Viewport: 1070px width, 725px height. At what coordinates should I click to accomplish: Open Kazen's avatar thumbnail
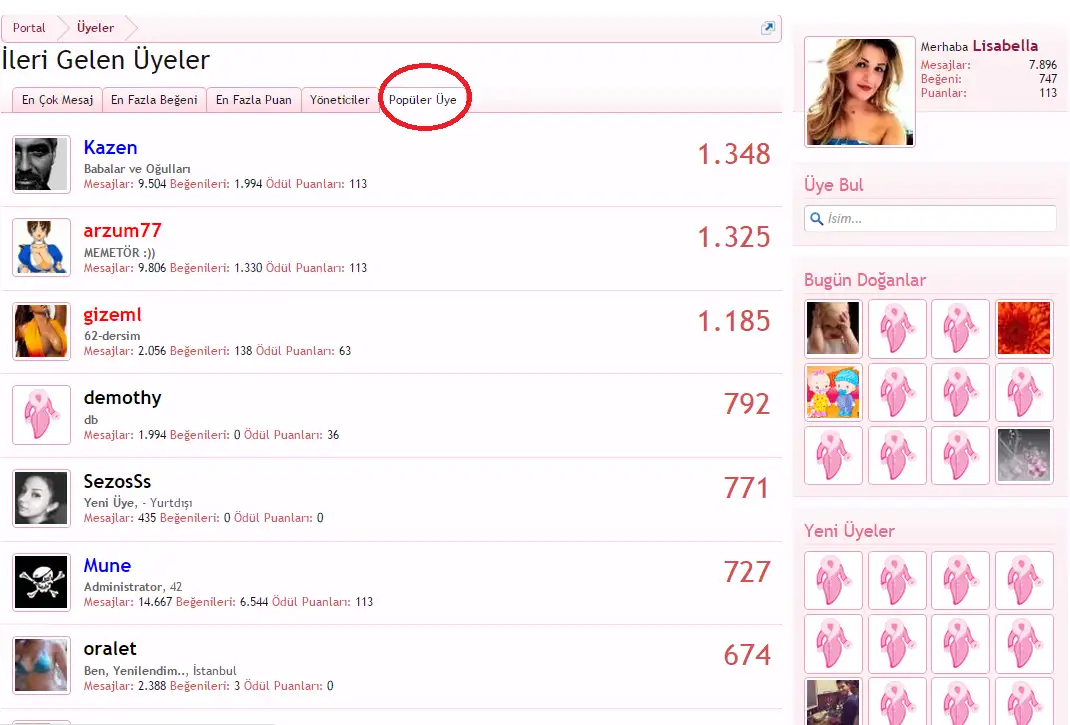pyautogui.click(x=42, y=165)
